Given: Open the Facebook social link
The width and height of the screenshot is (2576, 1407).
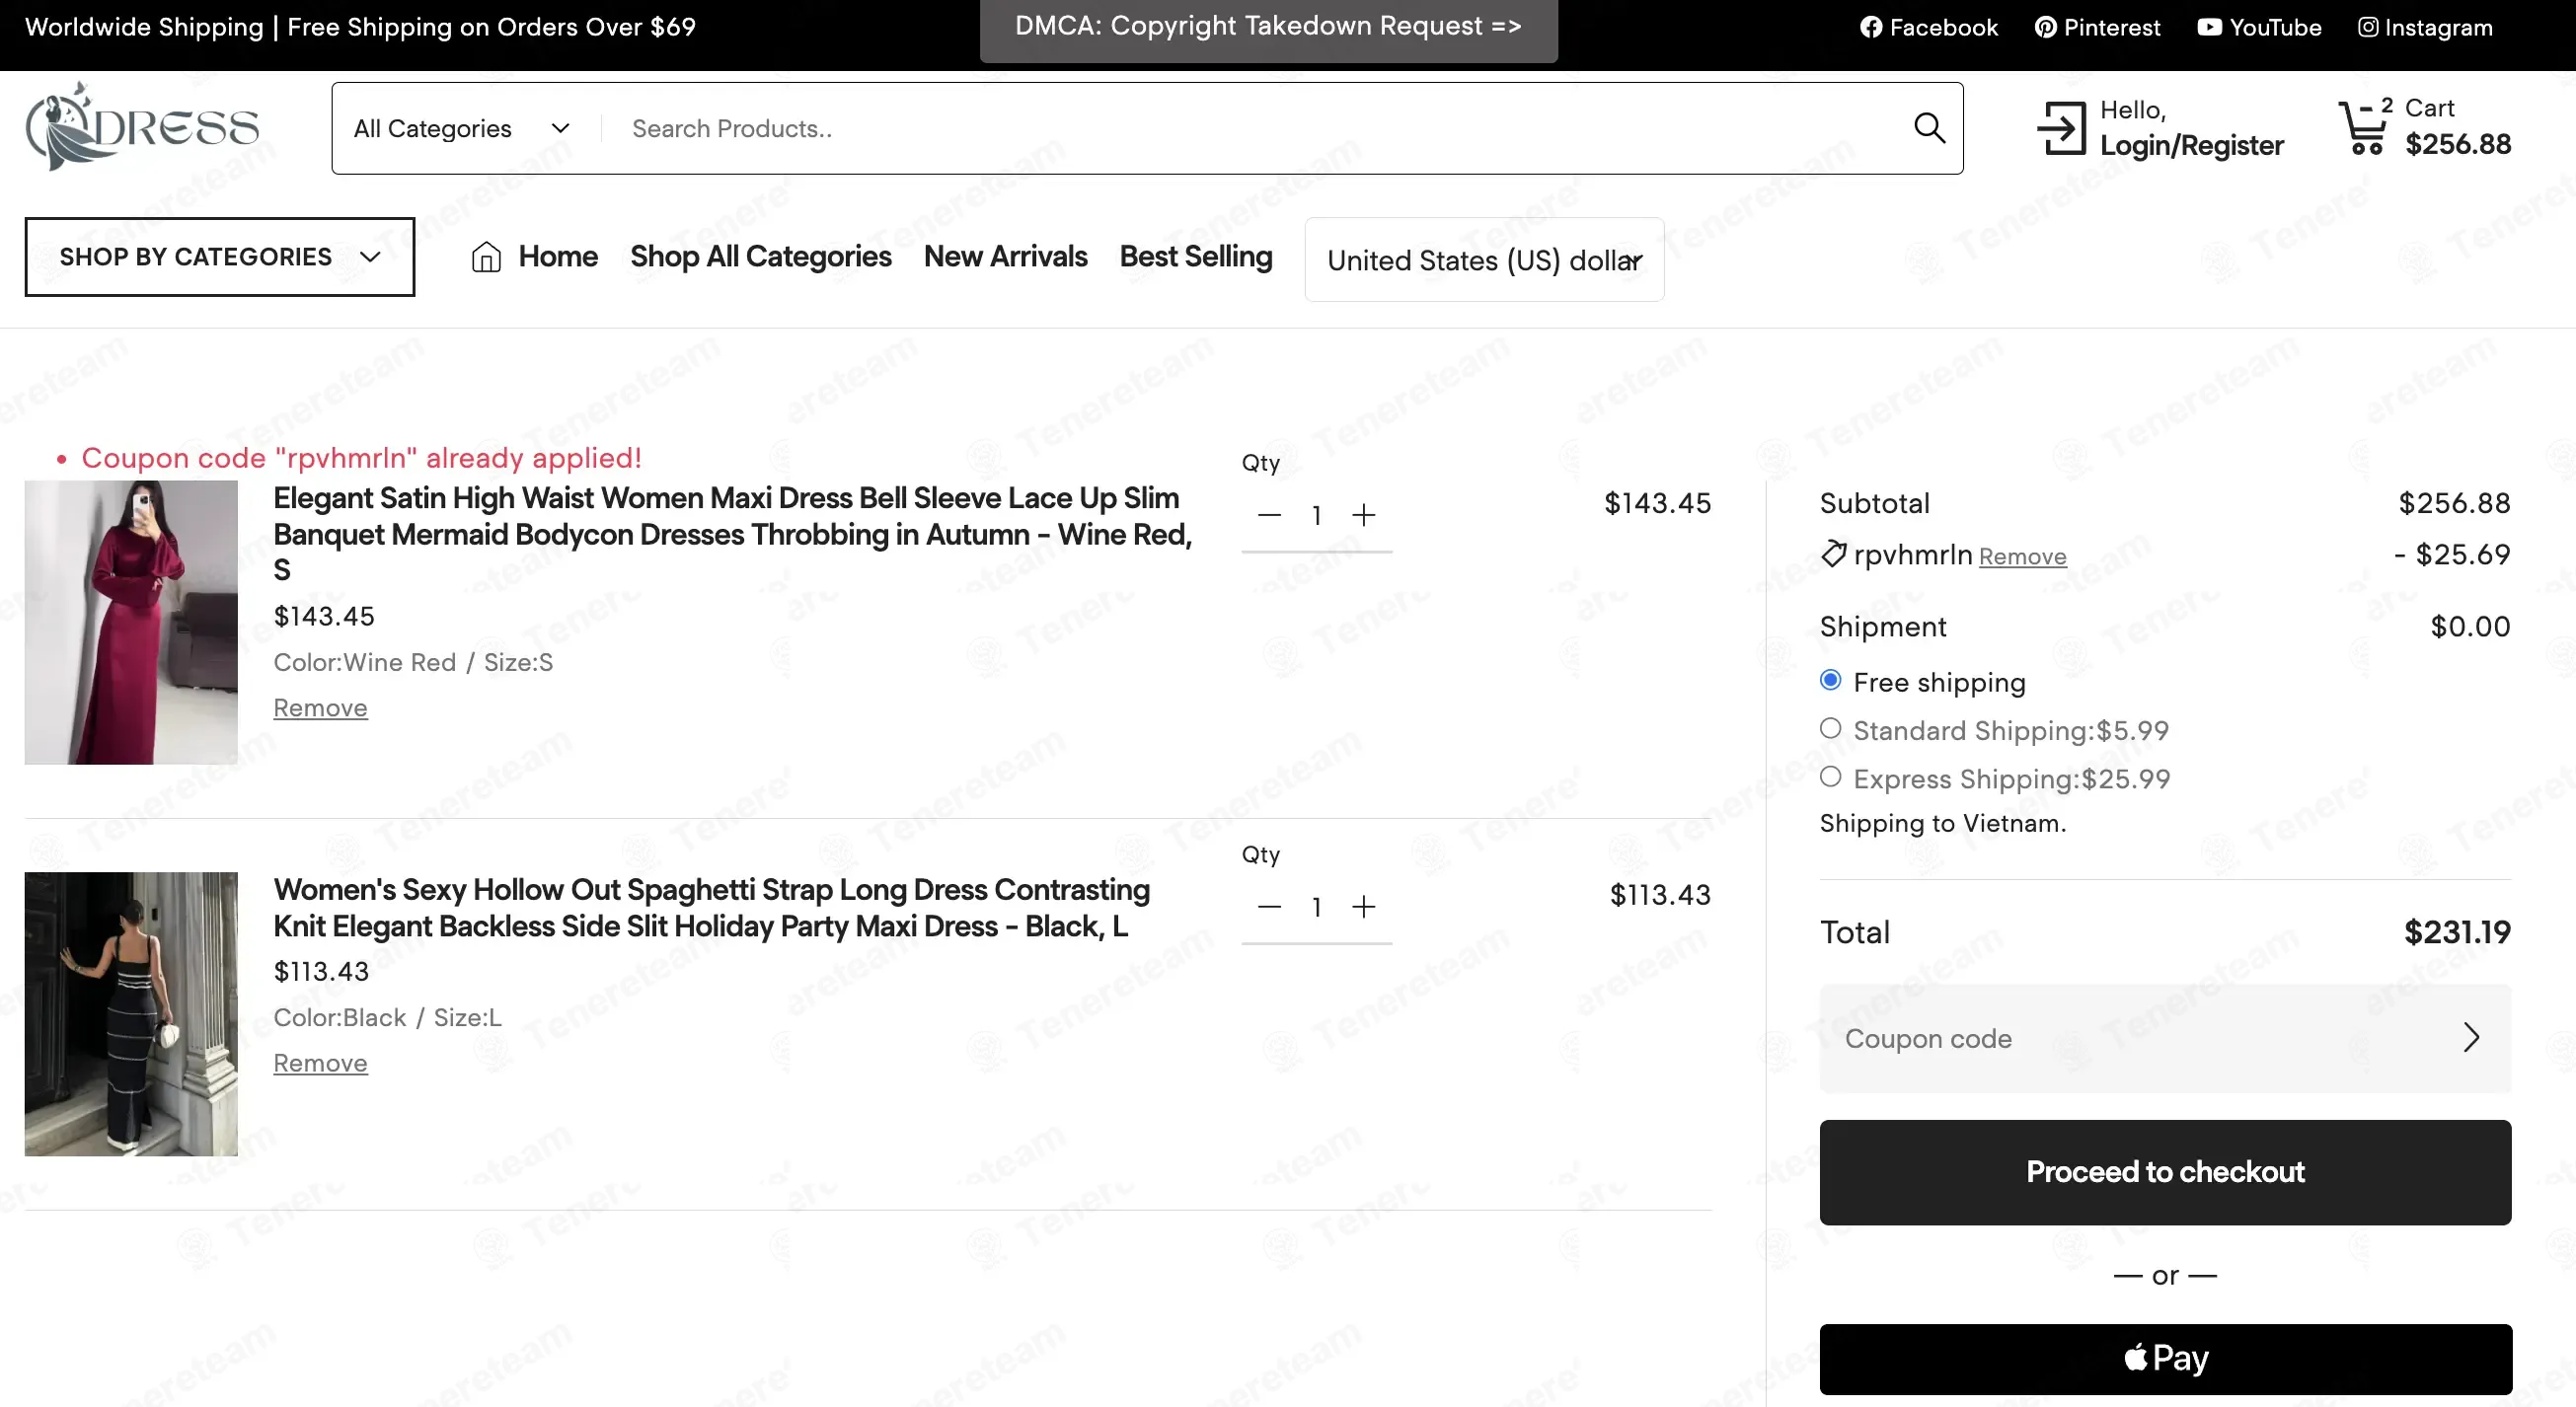Looking at the screenshot, I should point(1928,27).
